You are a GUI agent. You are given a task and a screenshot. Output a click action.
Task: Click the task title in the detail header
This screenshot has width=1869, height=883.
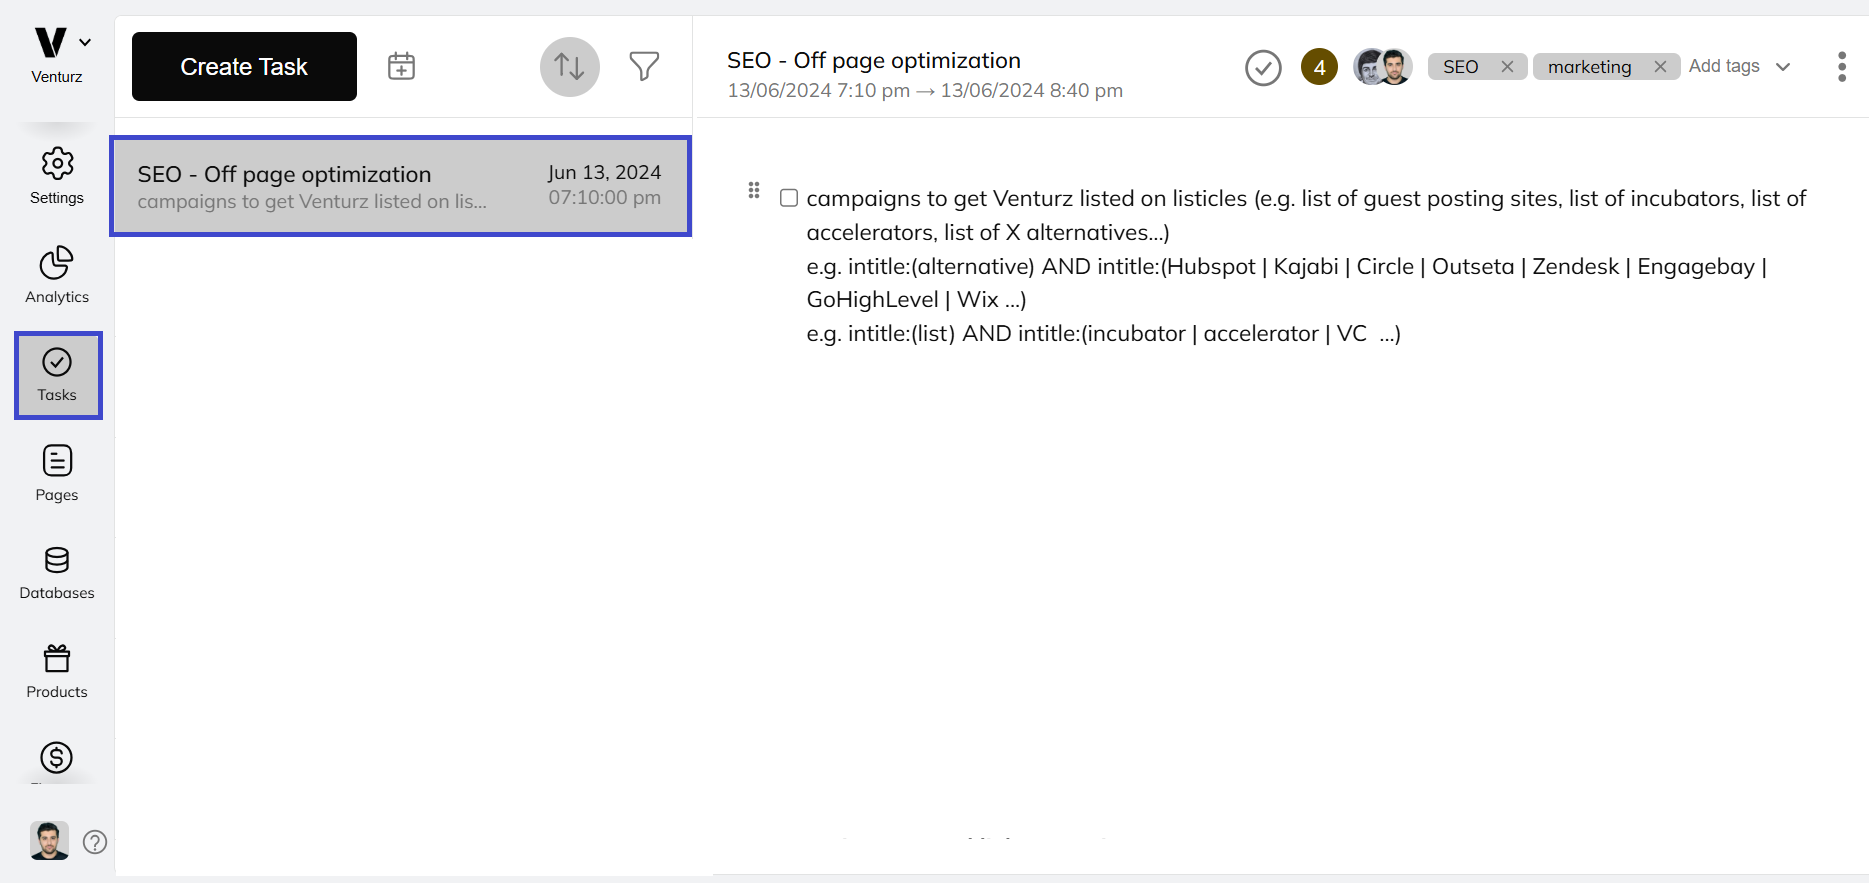point(874,60)
